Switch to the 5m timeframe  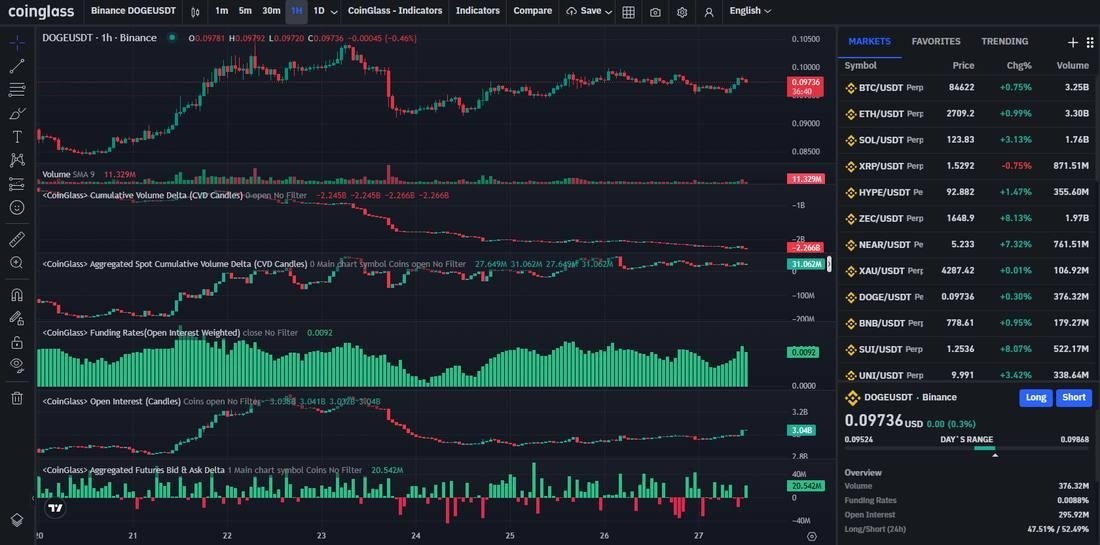245,11
